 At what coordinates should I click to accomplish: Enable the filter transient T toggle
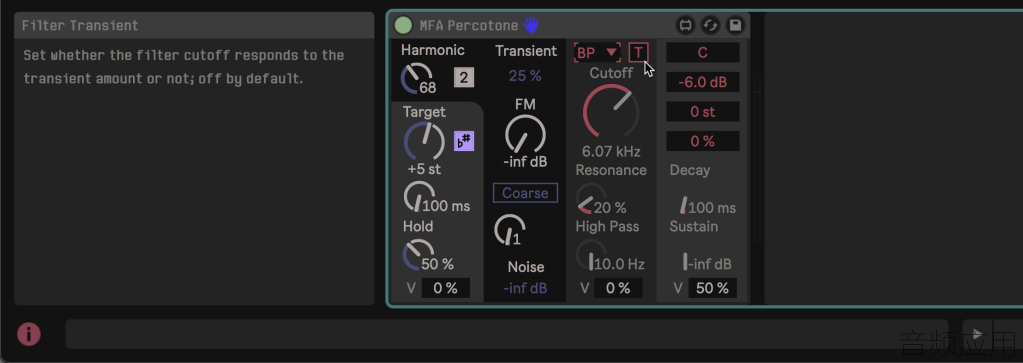coord(639,52)
